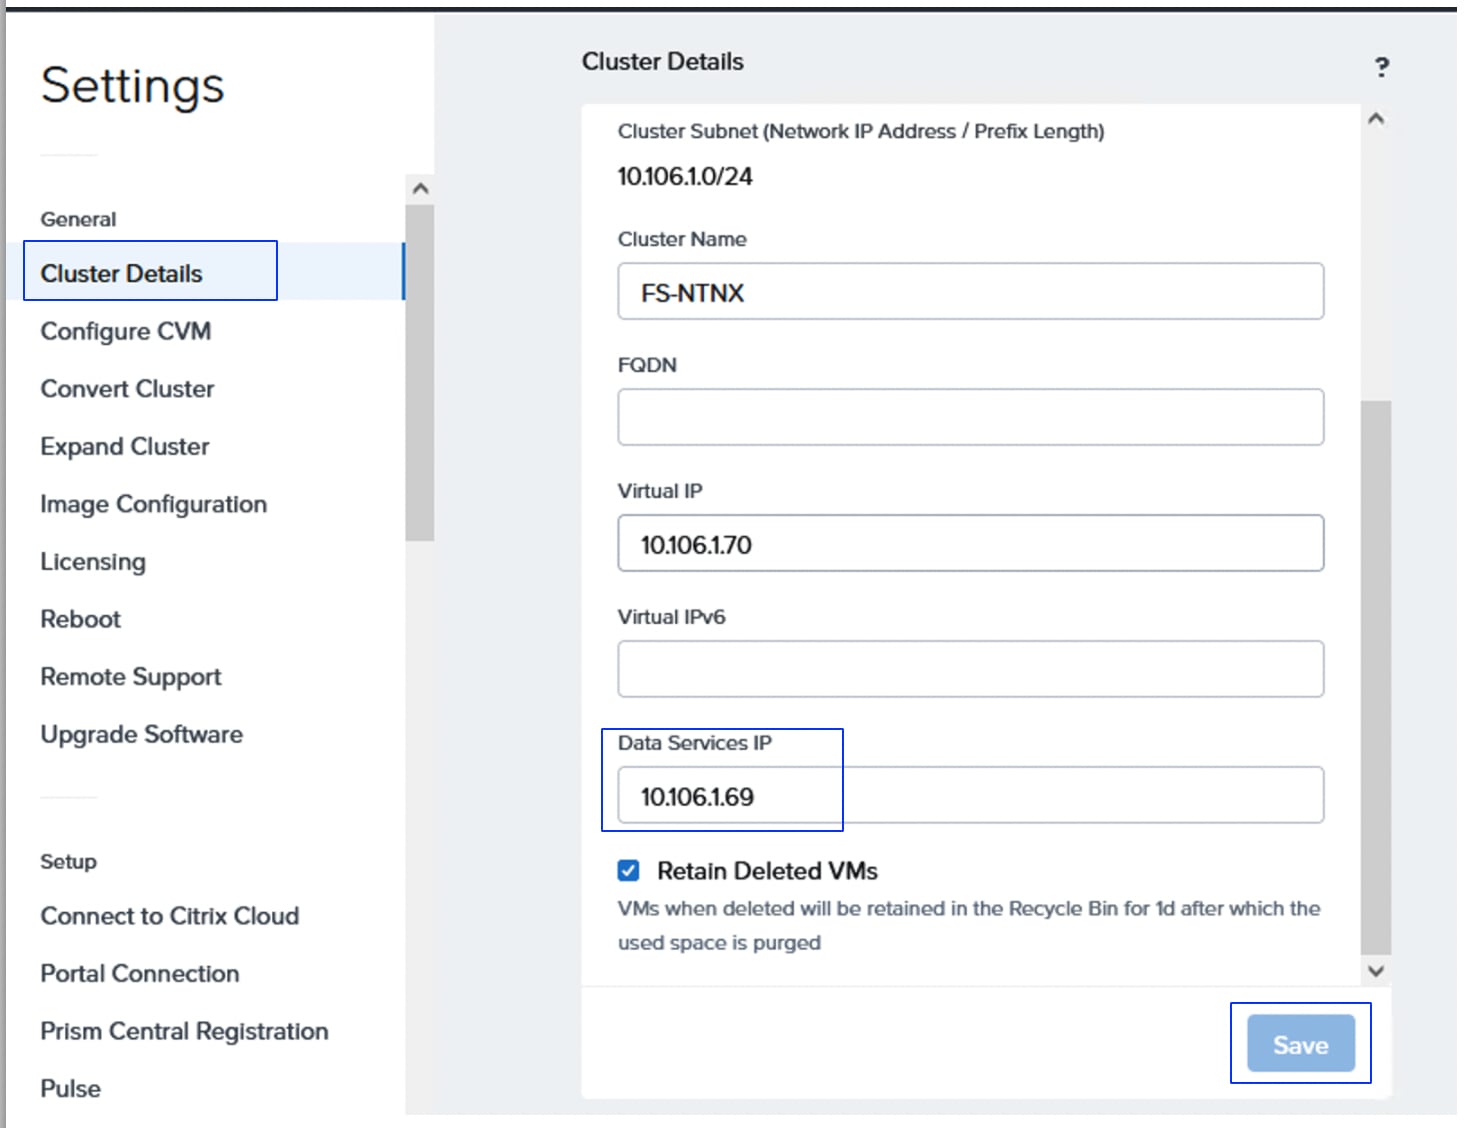Go to Upgrade Software
This screenshot has width=1464, height=1128.
point(141,734)
